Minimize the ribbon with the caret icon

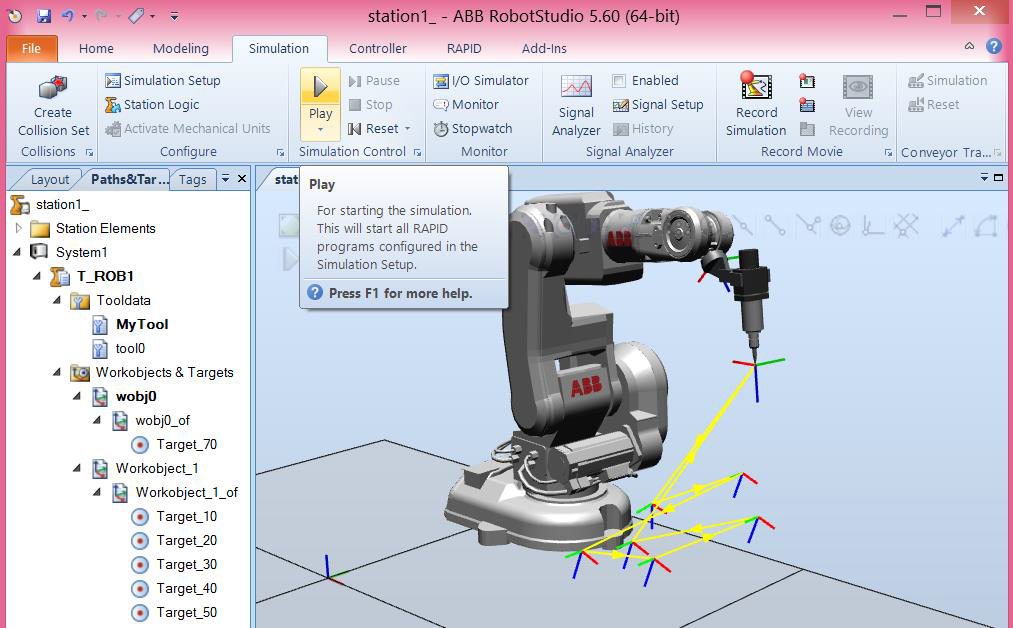tap(969, 46)
